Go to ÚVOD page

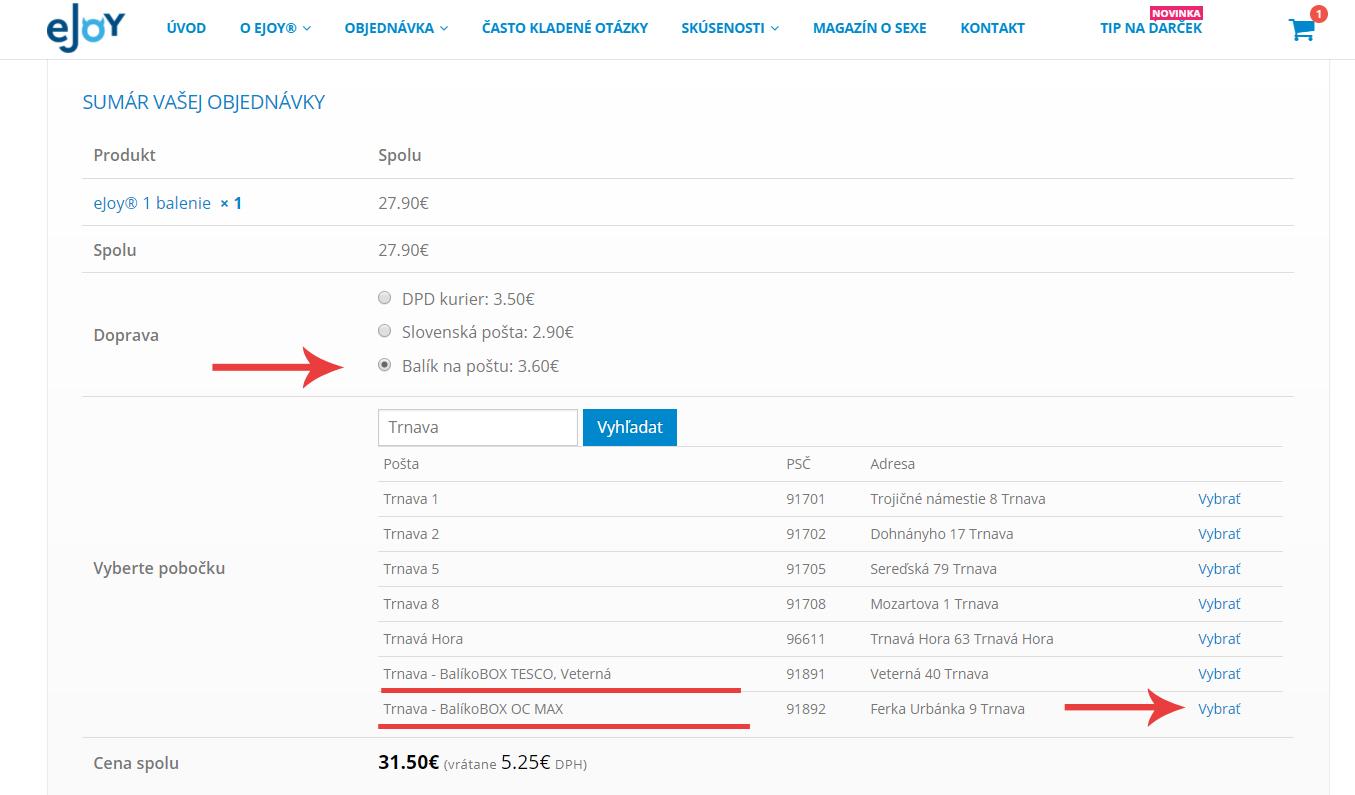tap(186, 28)
